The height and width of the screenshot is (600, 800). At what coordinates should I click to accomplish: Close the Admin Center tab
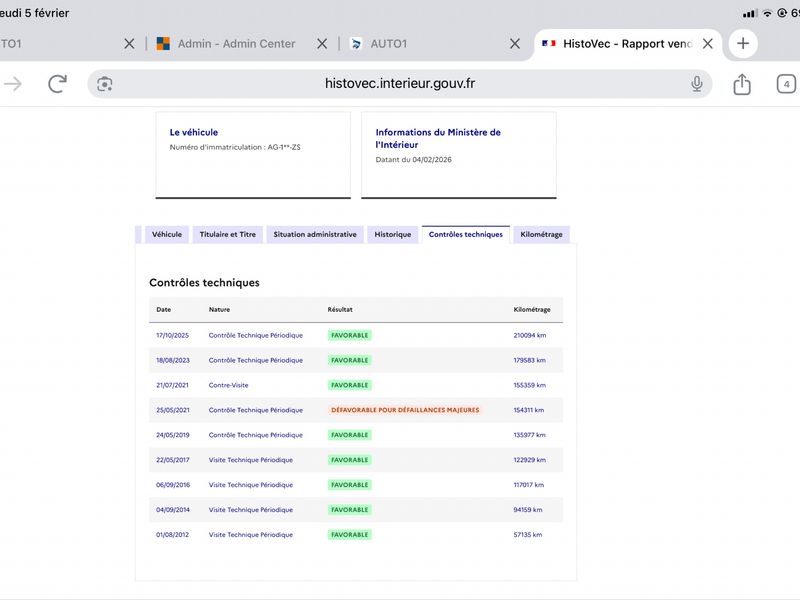tap(322, 44)
